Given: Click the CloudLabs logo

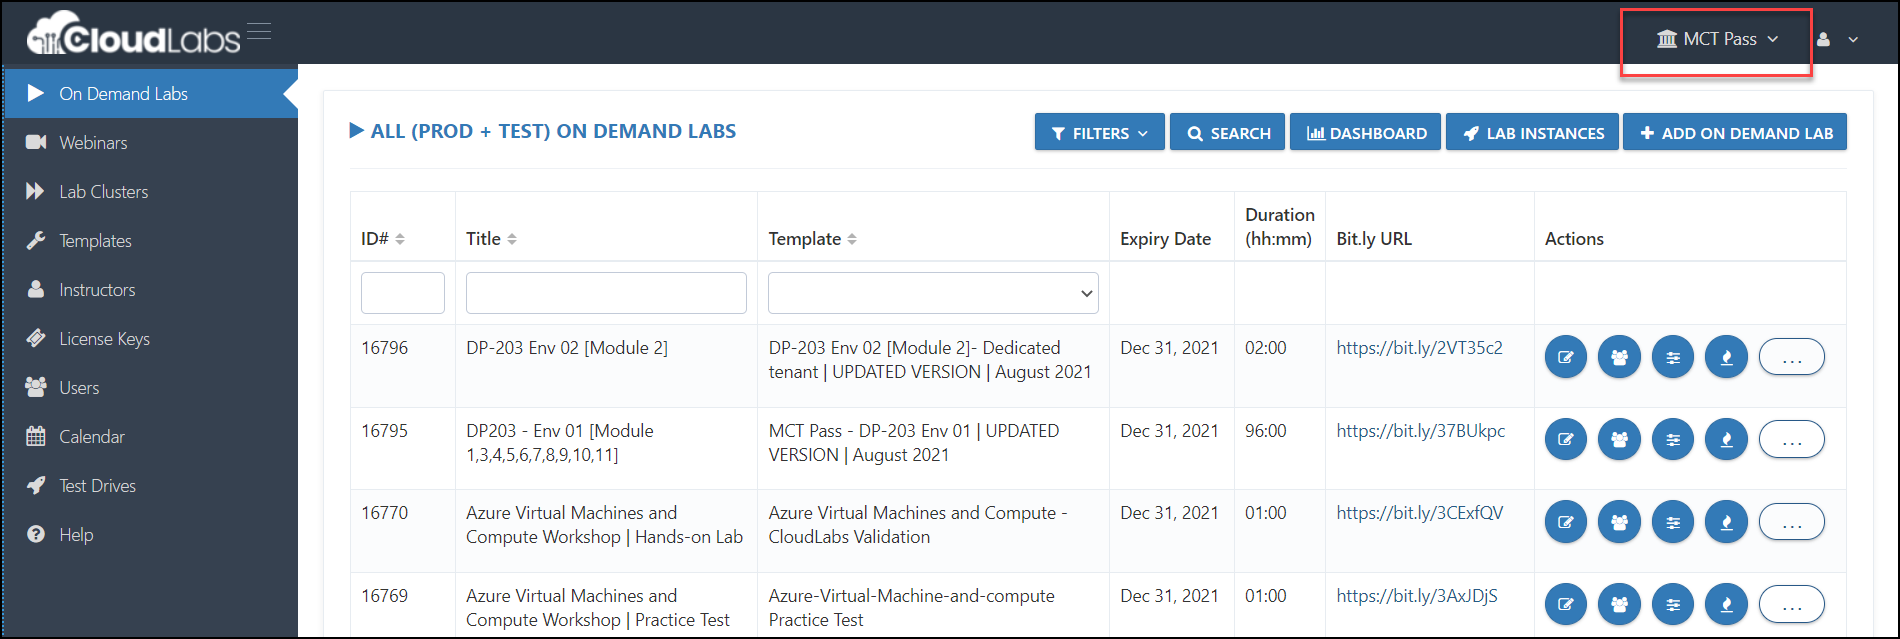Looking at the screenshot, I should [x=134, y=33].
